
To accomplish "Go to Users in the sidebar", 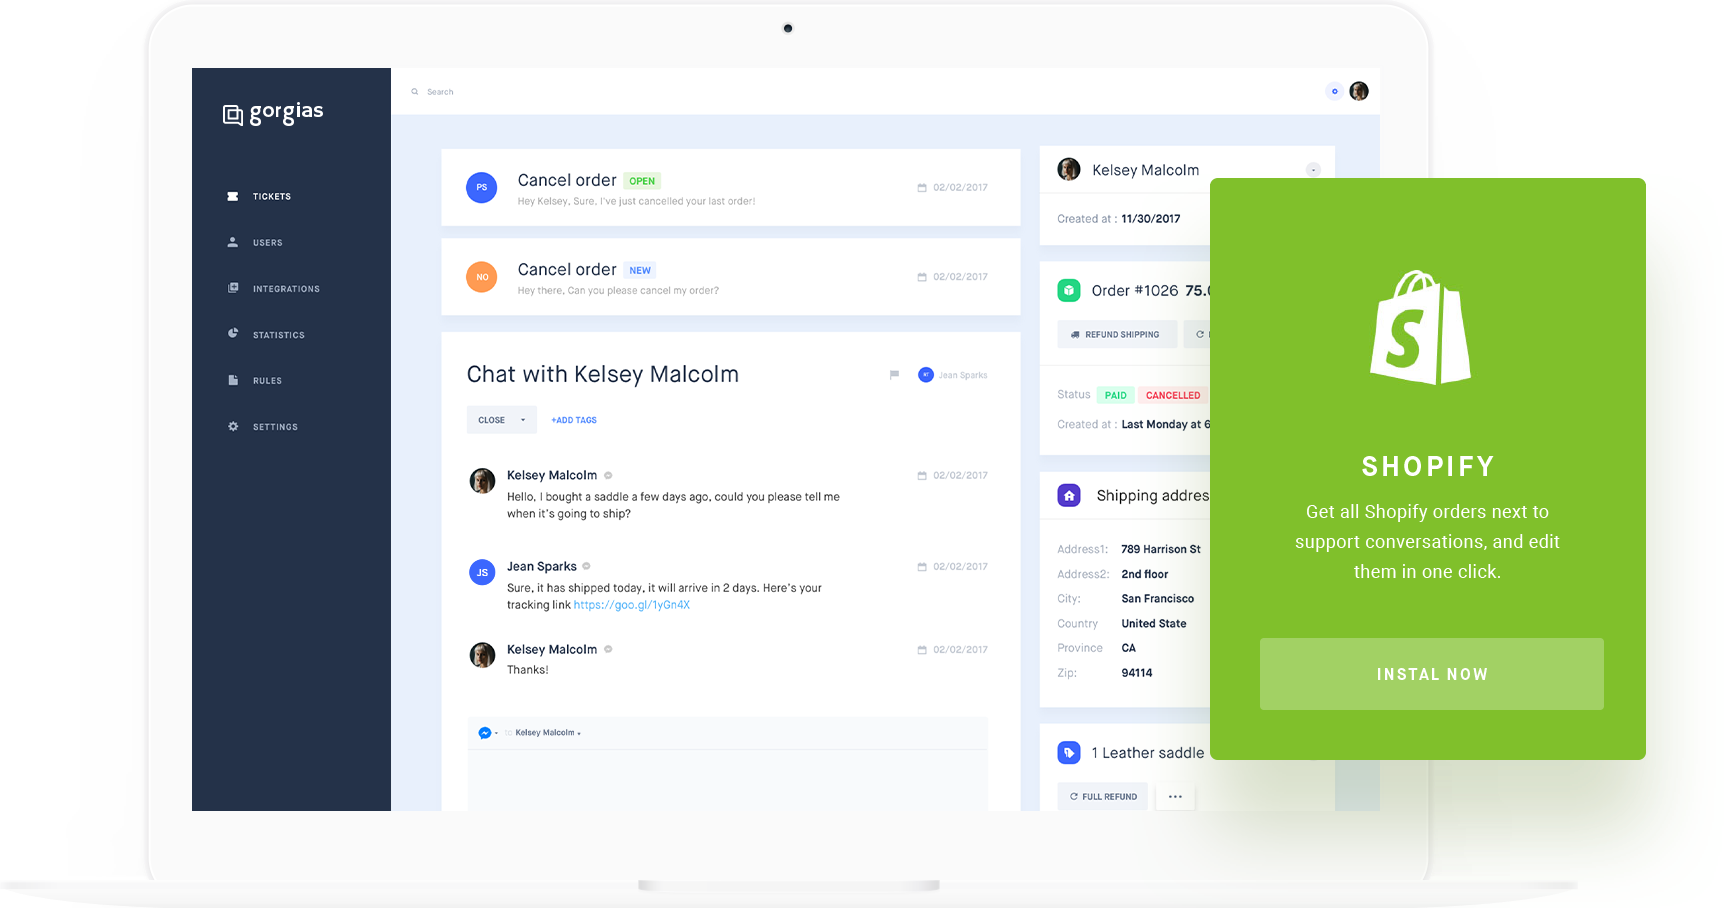I will pos(255,242).
